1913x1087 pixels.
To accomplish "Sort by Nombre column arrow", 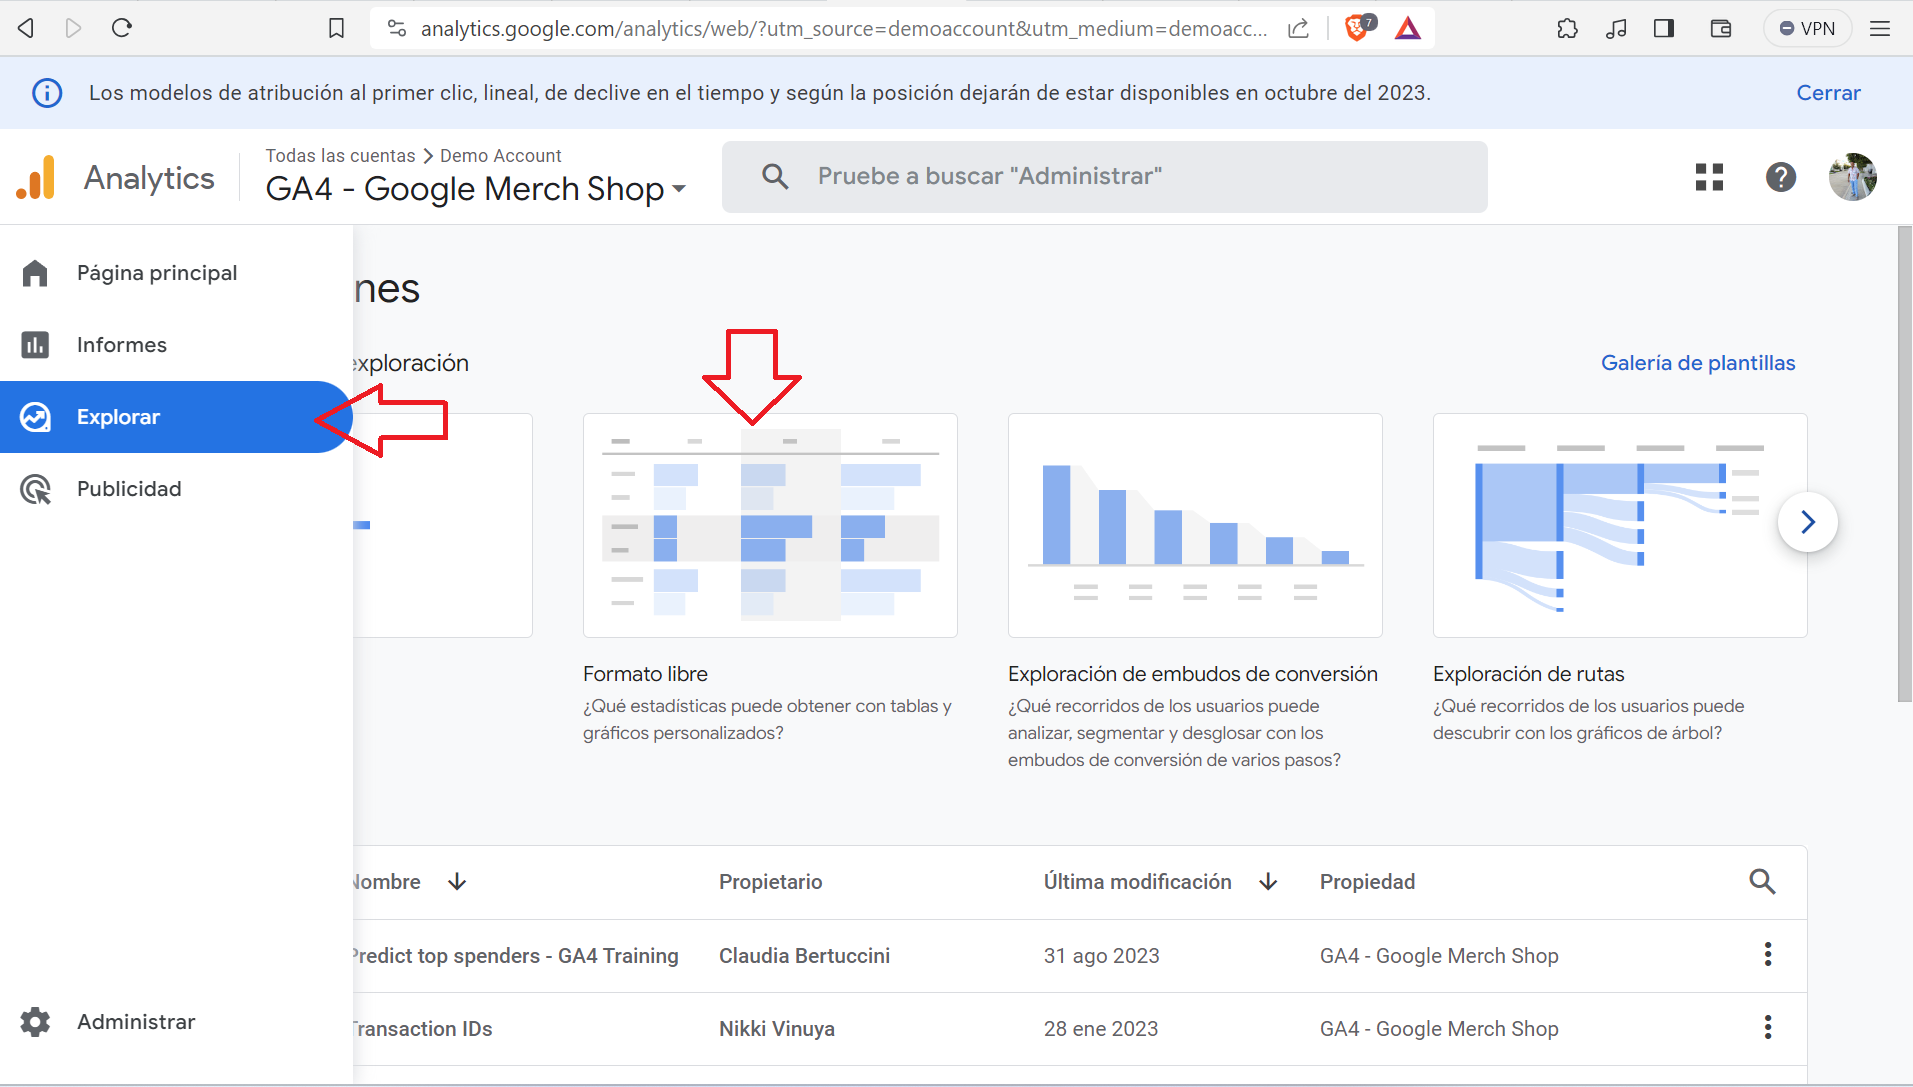I will coord(457,882).
